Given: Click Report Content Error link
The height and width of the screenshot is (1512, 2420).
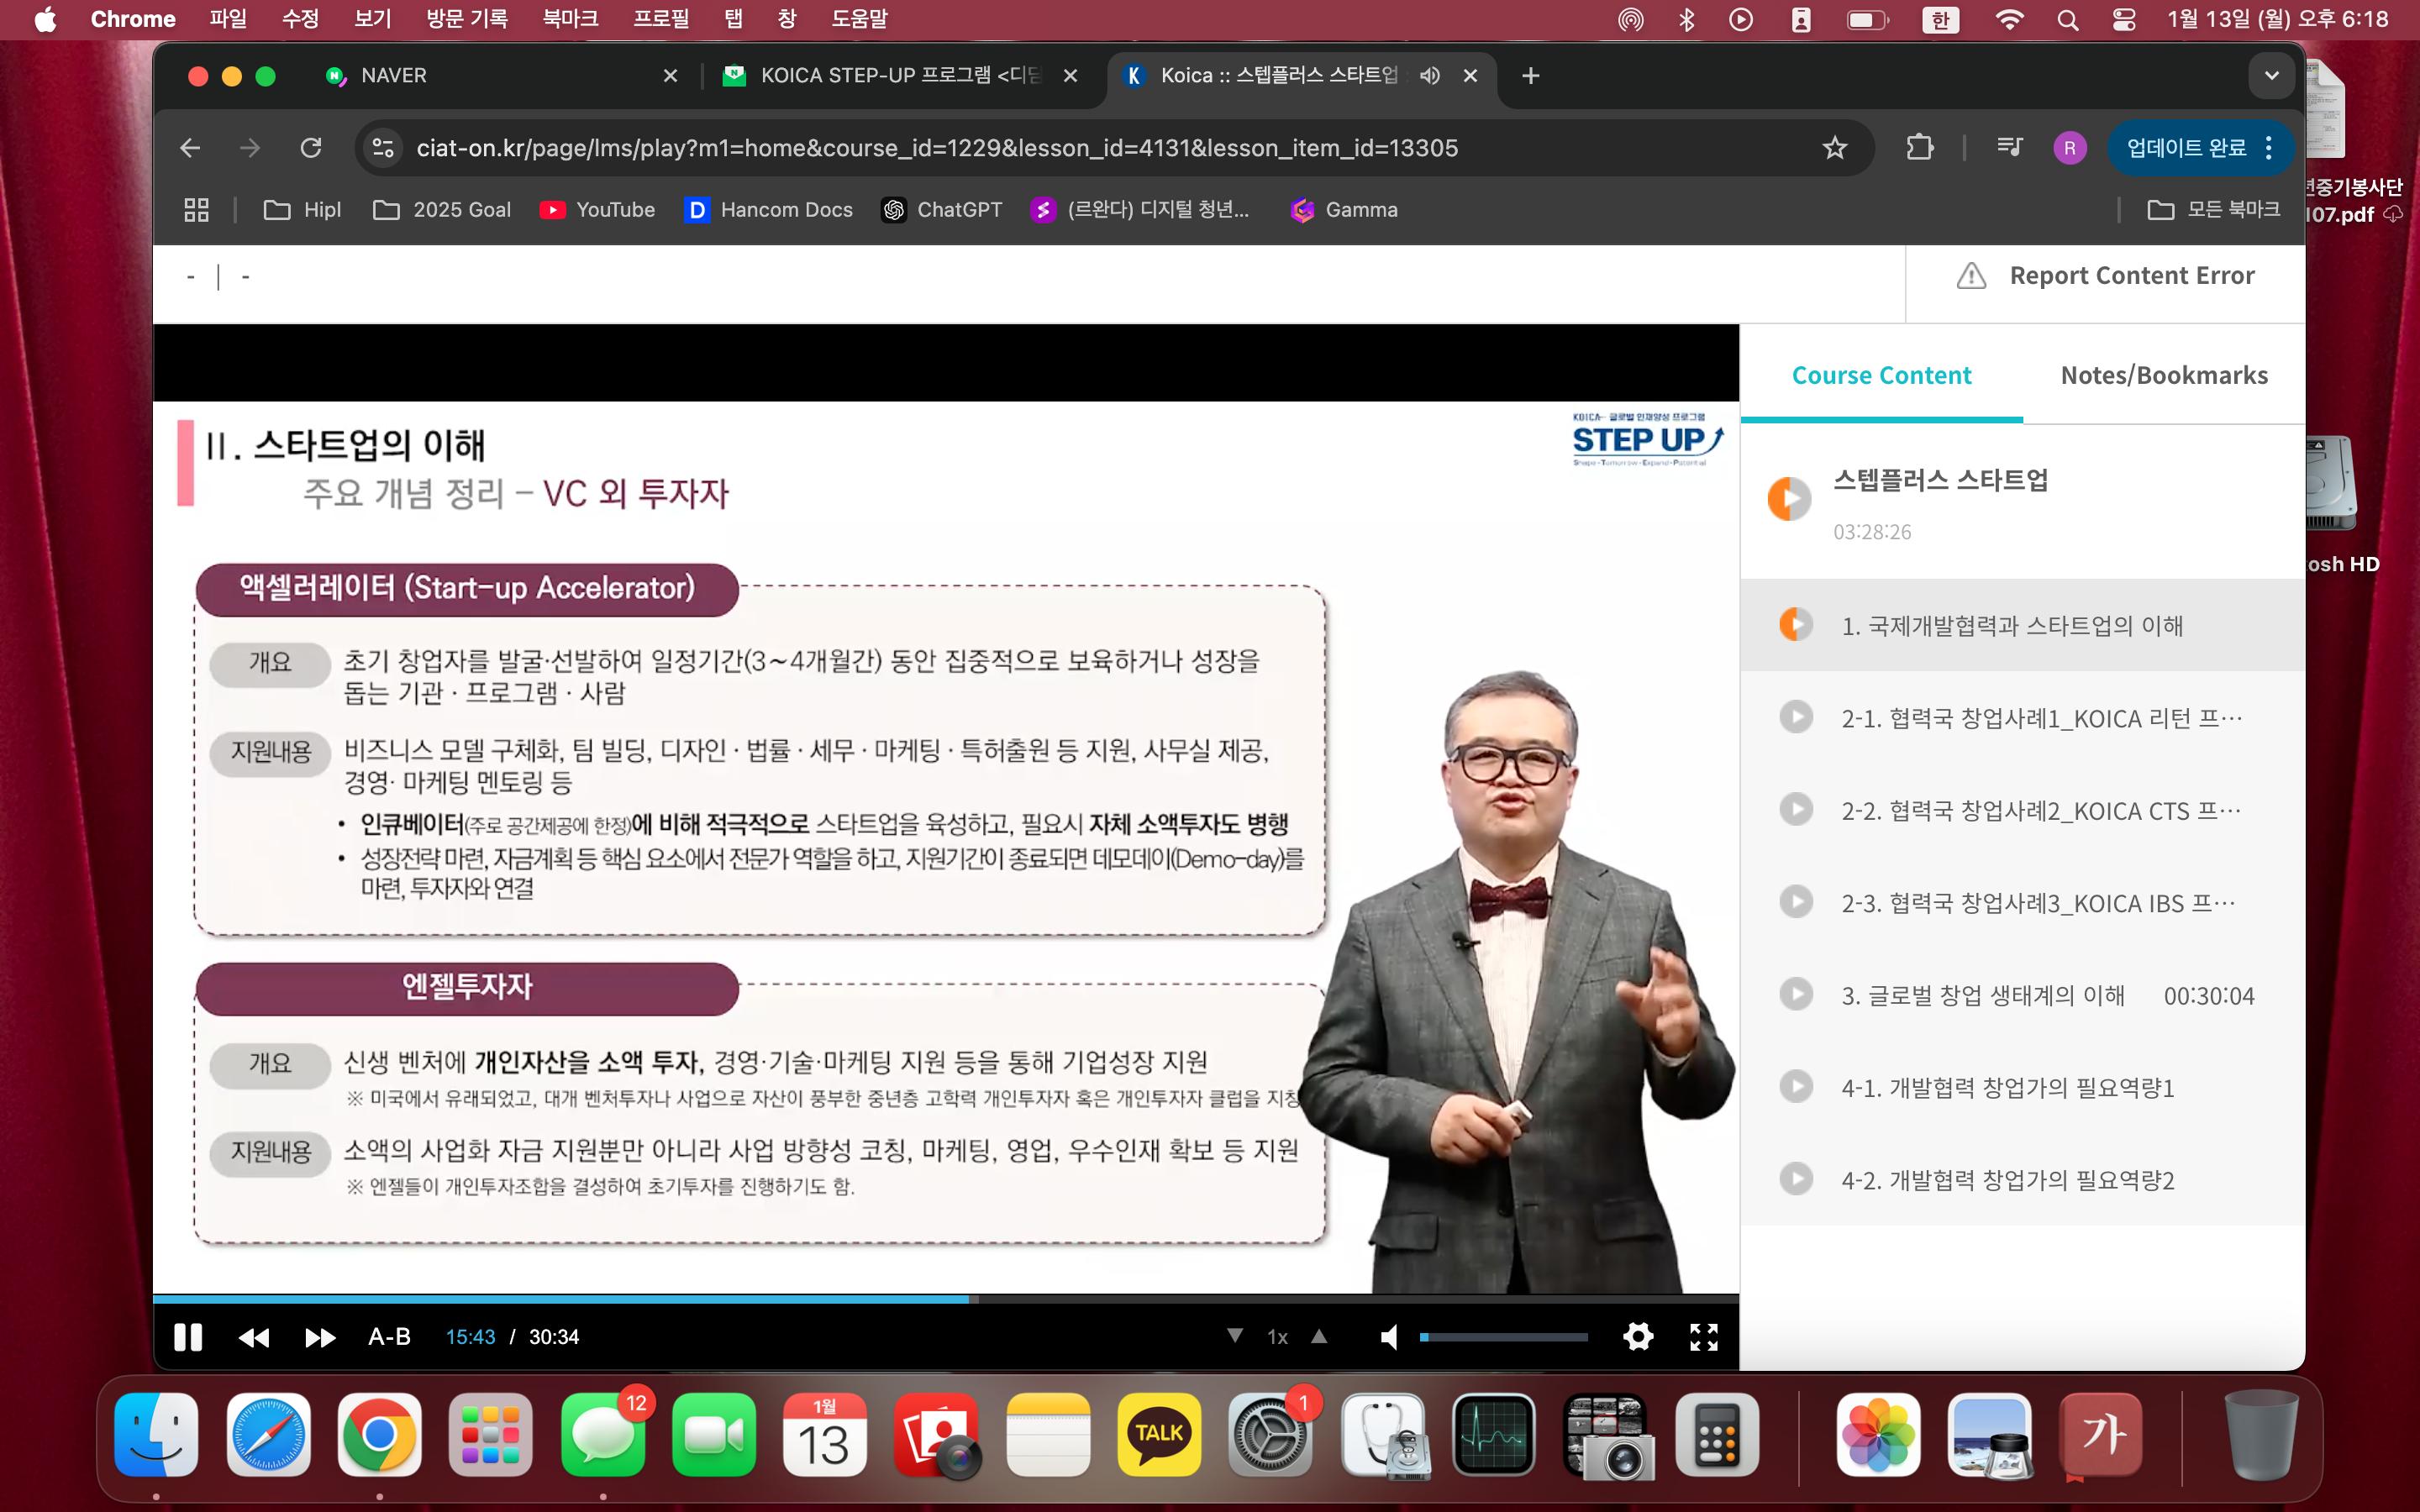Looking at the screenshot, I should (2131, 275).
